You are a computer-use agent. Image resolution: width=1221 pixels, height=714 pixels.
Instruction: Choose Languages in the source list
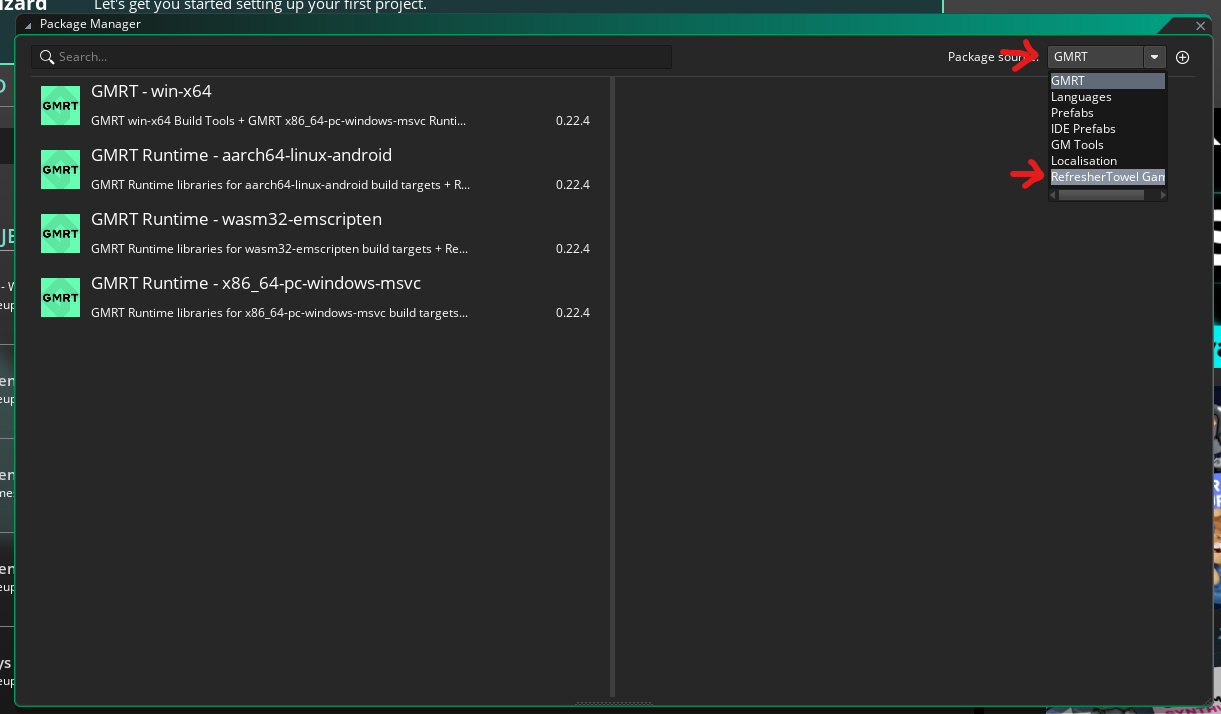[x=1107, y=97]
